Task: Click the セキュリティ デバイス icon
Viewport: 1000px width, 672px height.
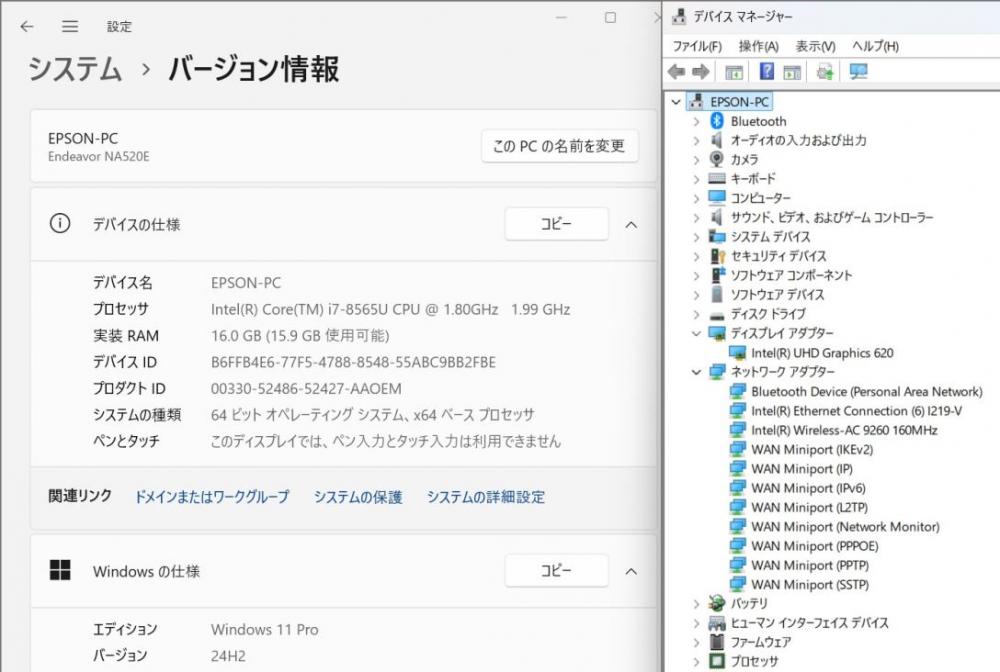Action: point(717,256)
